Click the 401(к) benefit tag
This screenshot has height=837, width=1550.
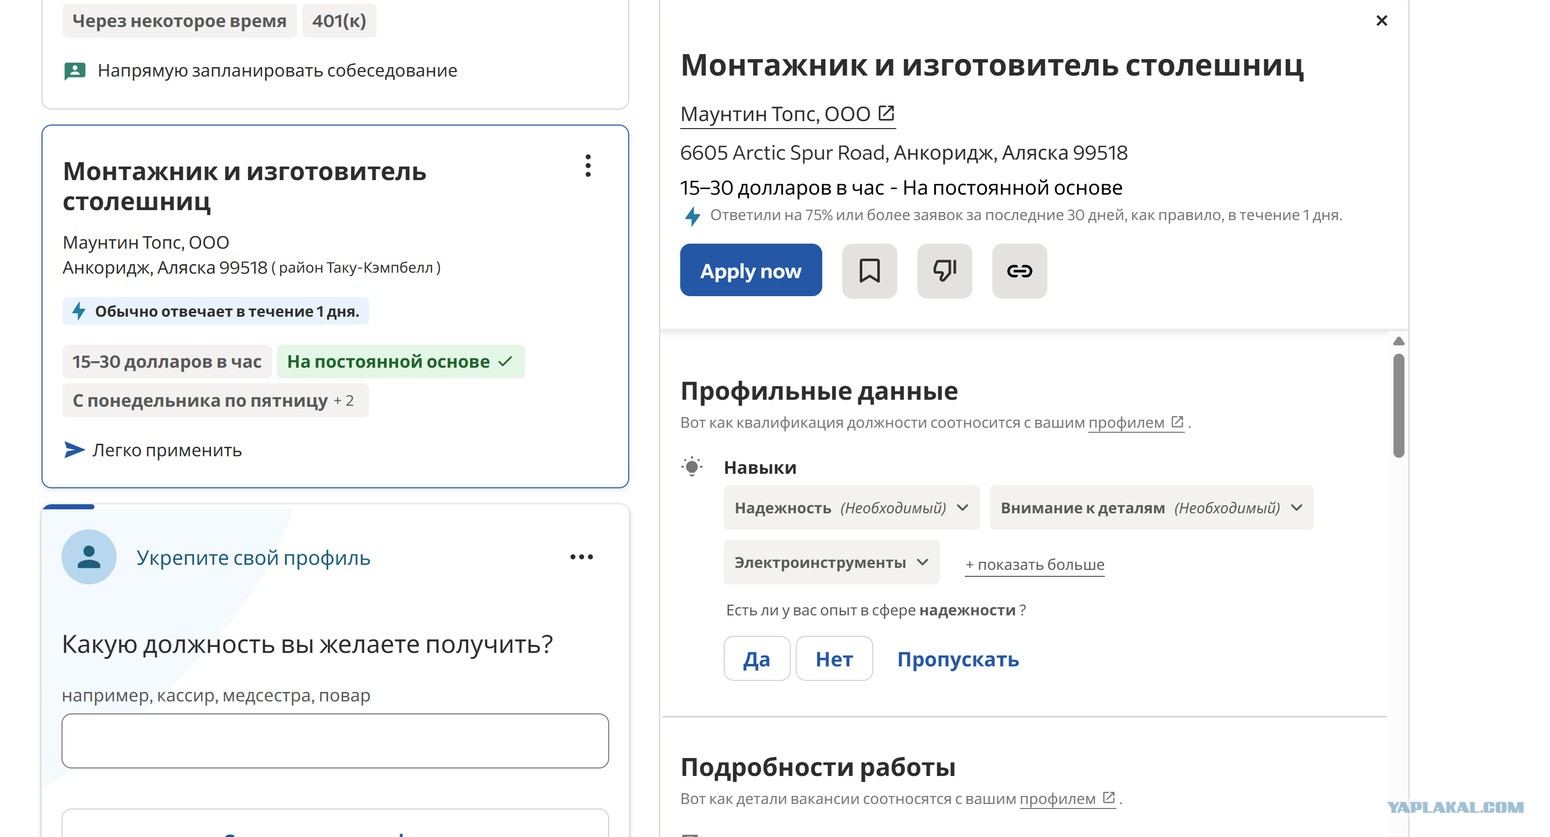[339, 21]
